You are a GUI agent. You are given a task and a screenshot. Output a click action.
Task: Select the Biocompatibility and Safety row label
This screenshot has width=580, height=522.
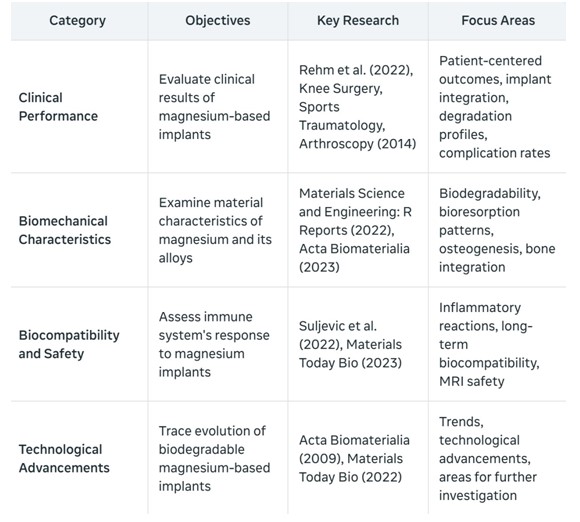coord(69,344)
